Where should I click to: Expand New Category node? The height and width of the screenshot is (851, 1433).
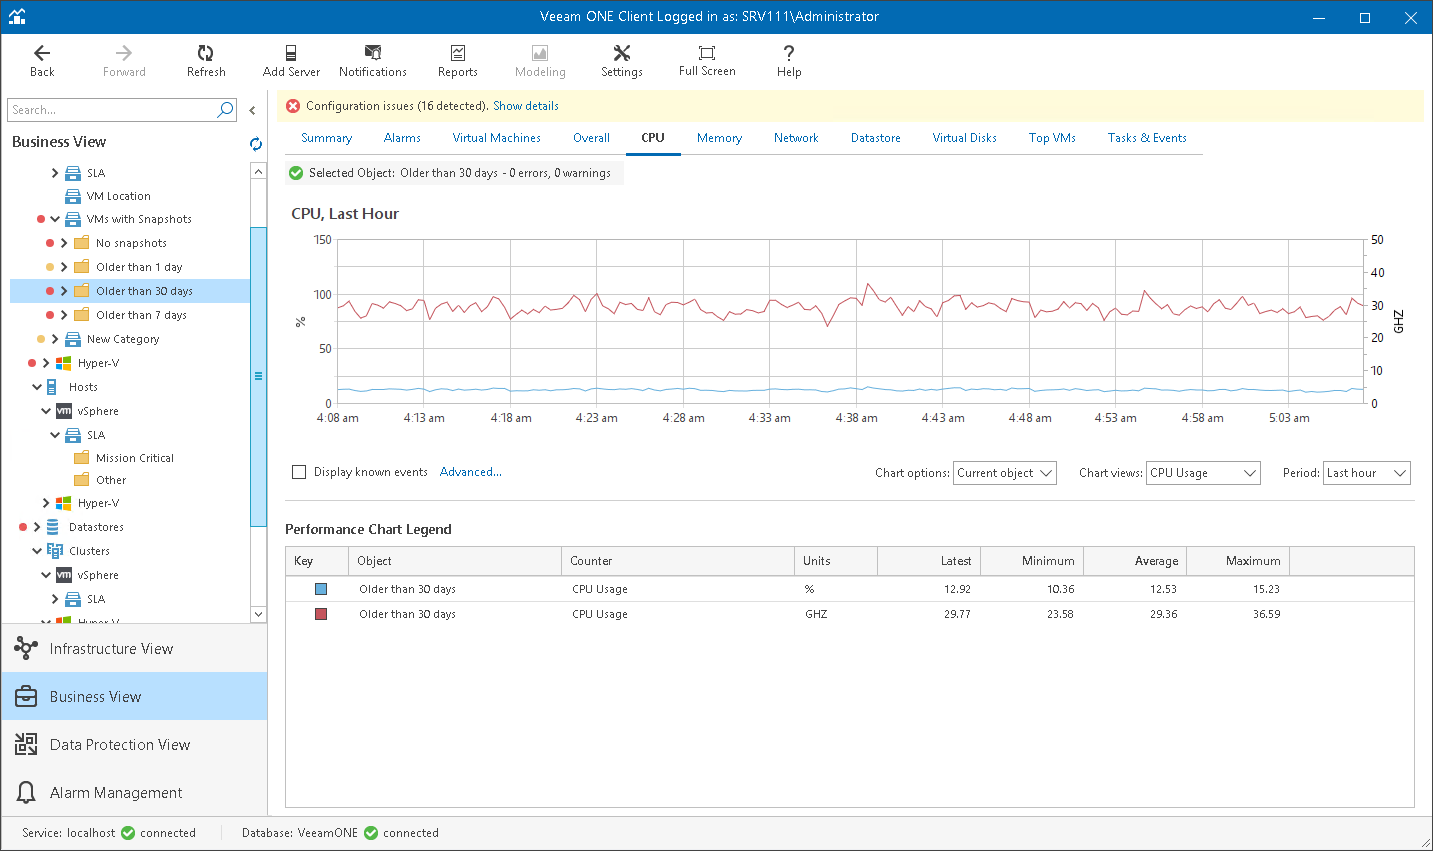[x=55, y=339]
